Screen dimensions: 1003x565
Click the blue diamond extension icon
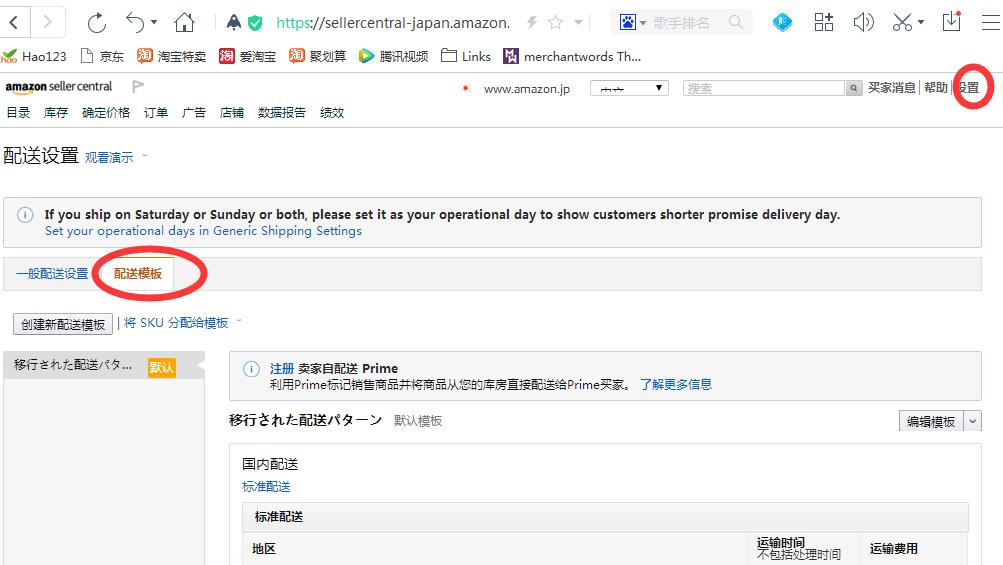[x=782, y=23]
